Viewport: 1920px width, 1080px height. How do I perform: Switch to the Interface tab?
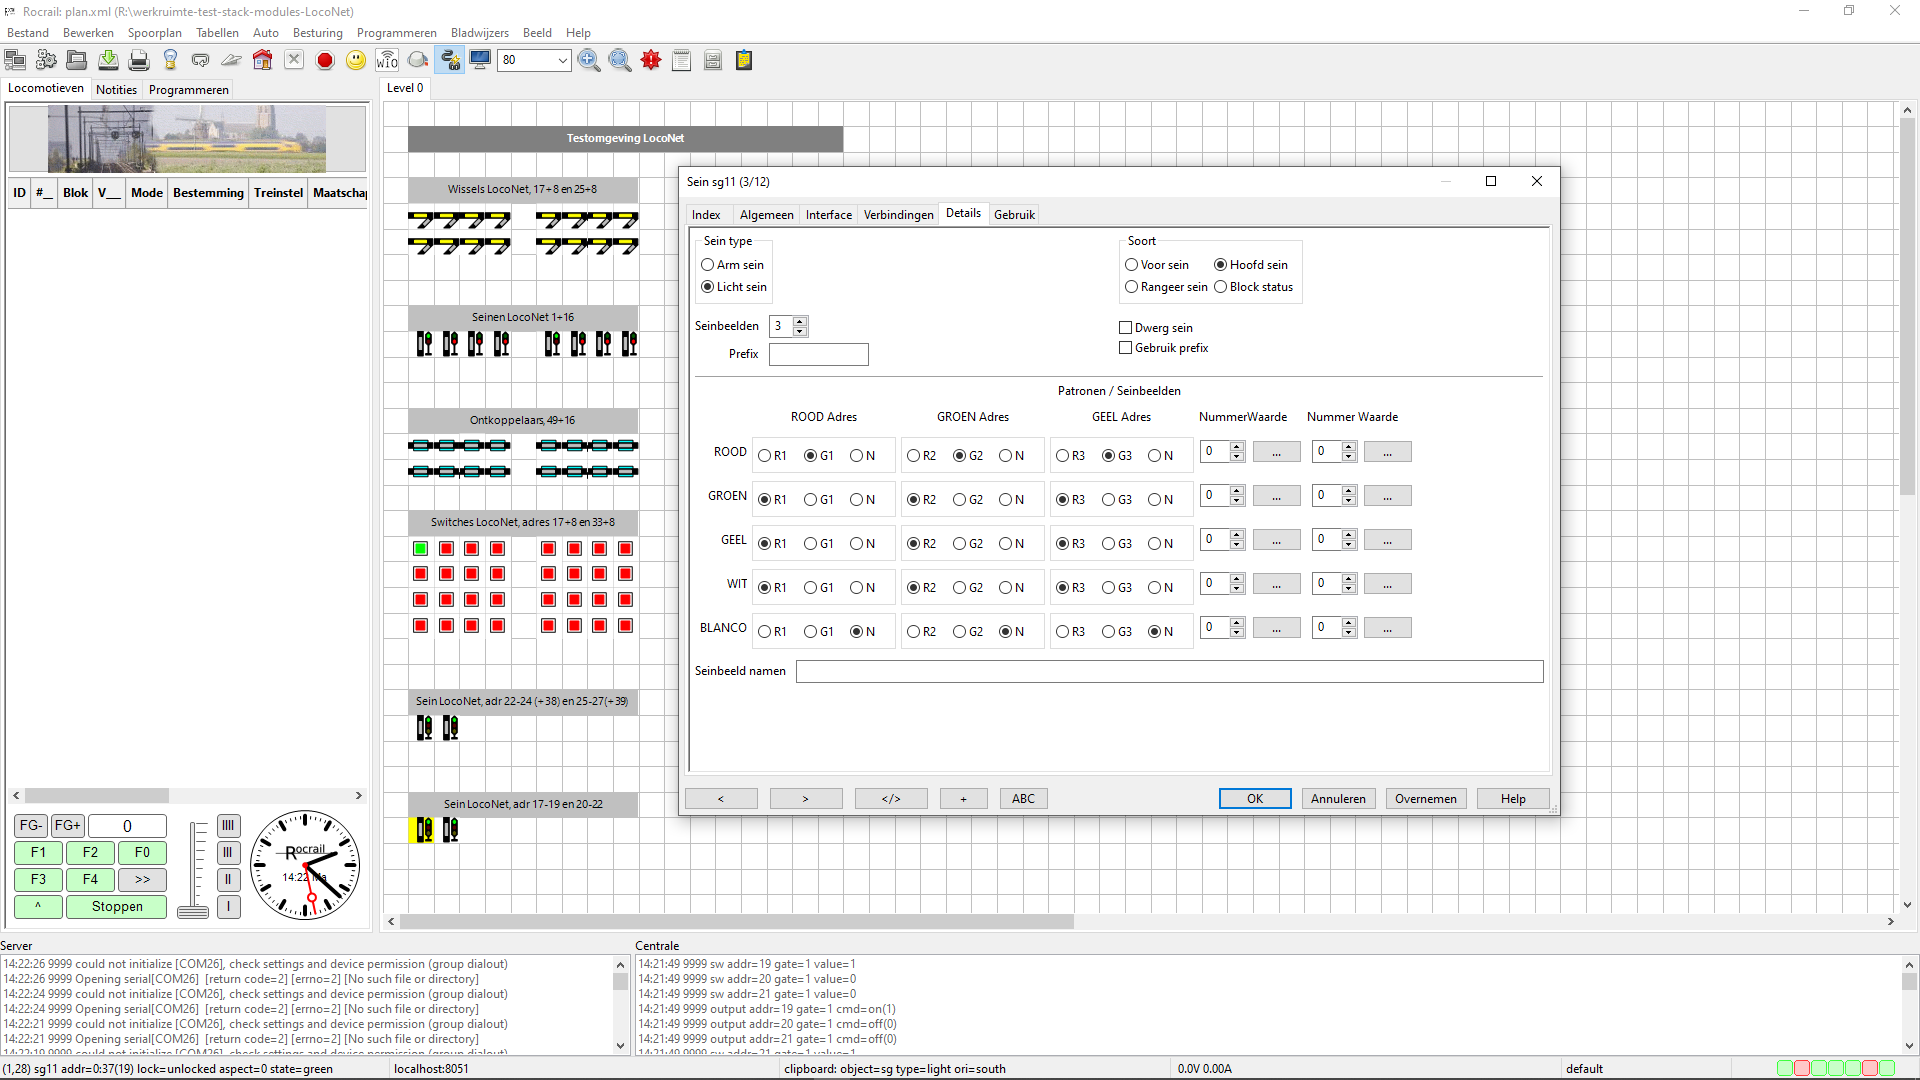(828, 215)
